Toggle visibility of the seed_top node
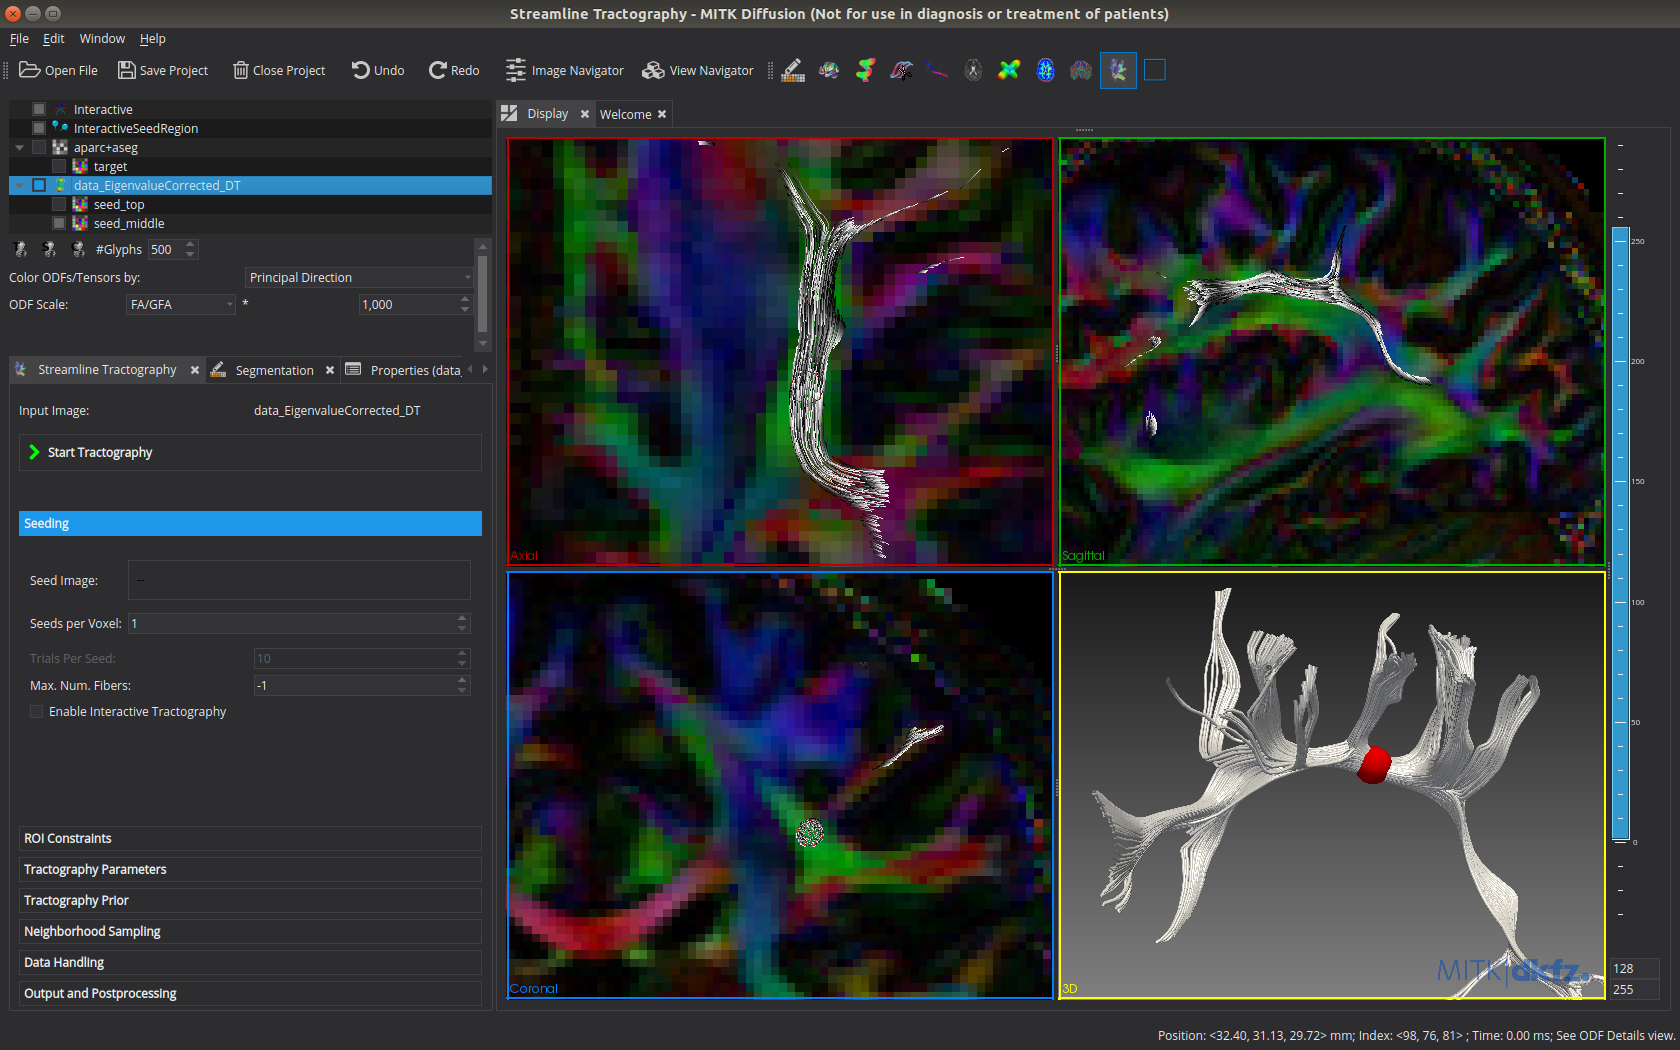The image size is (1680, 1050). click(59, 205)
